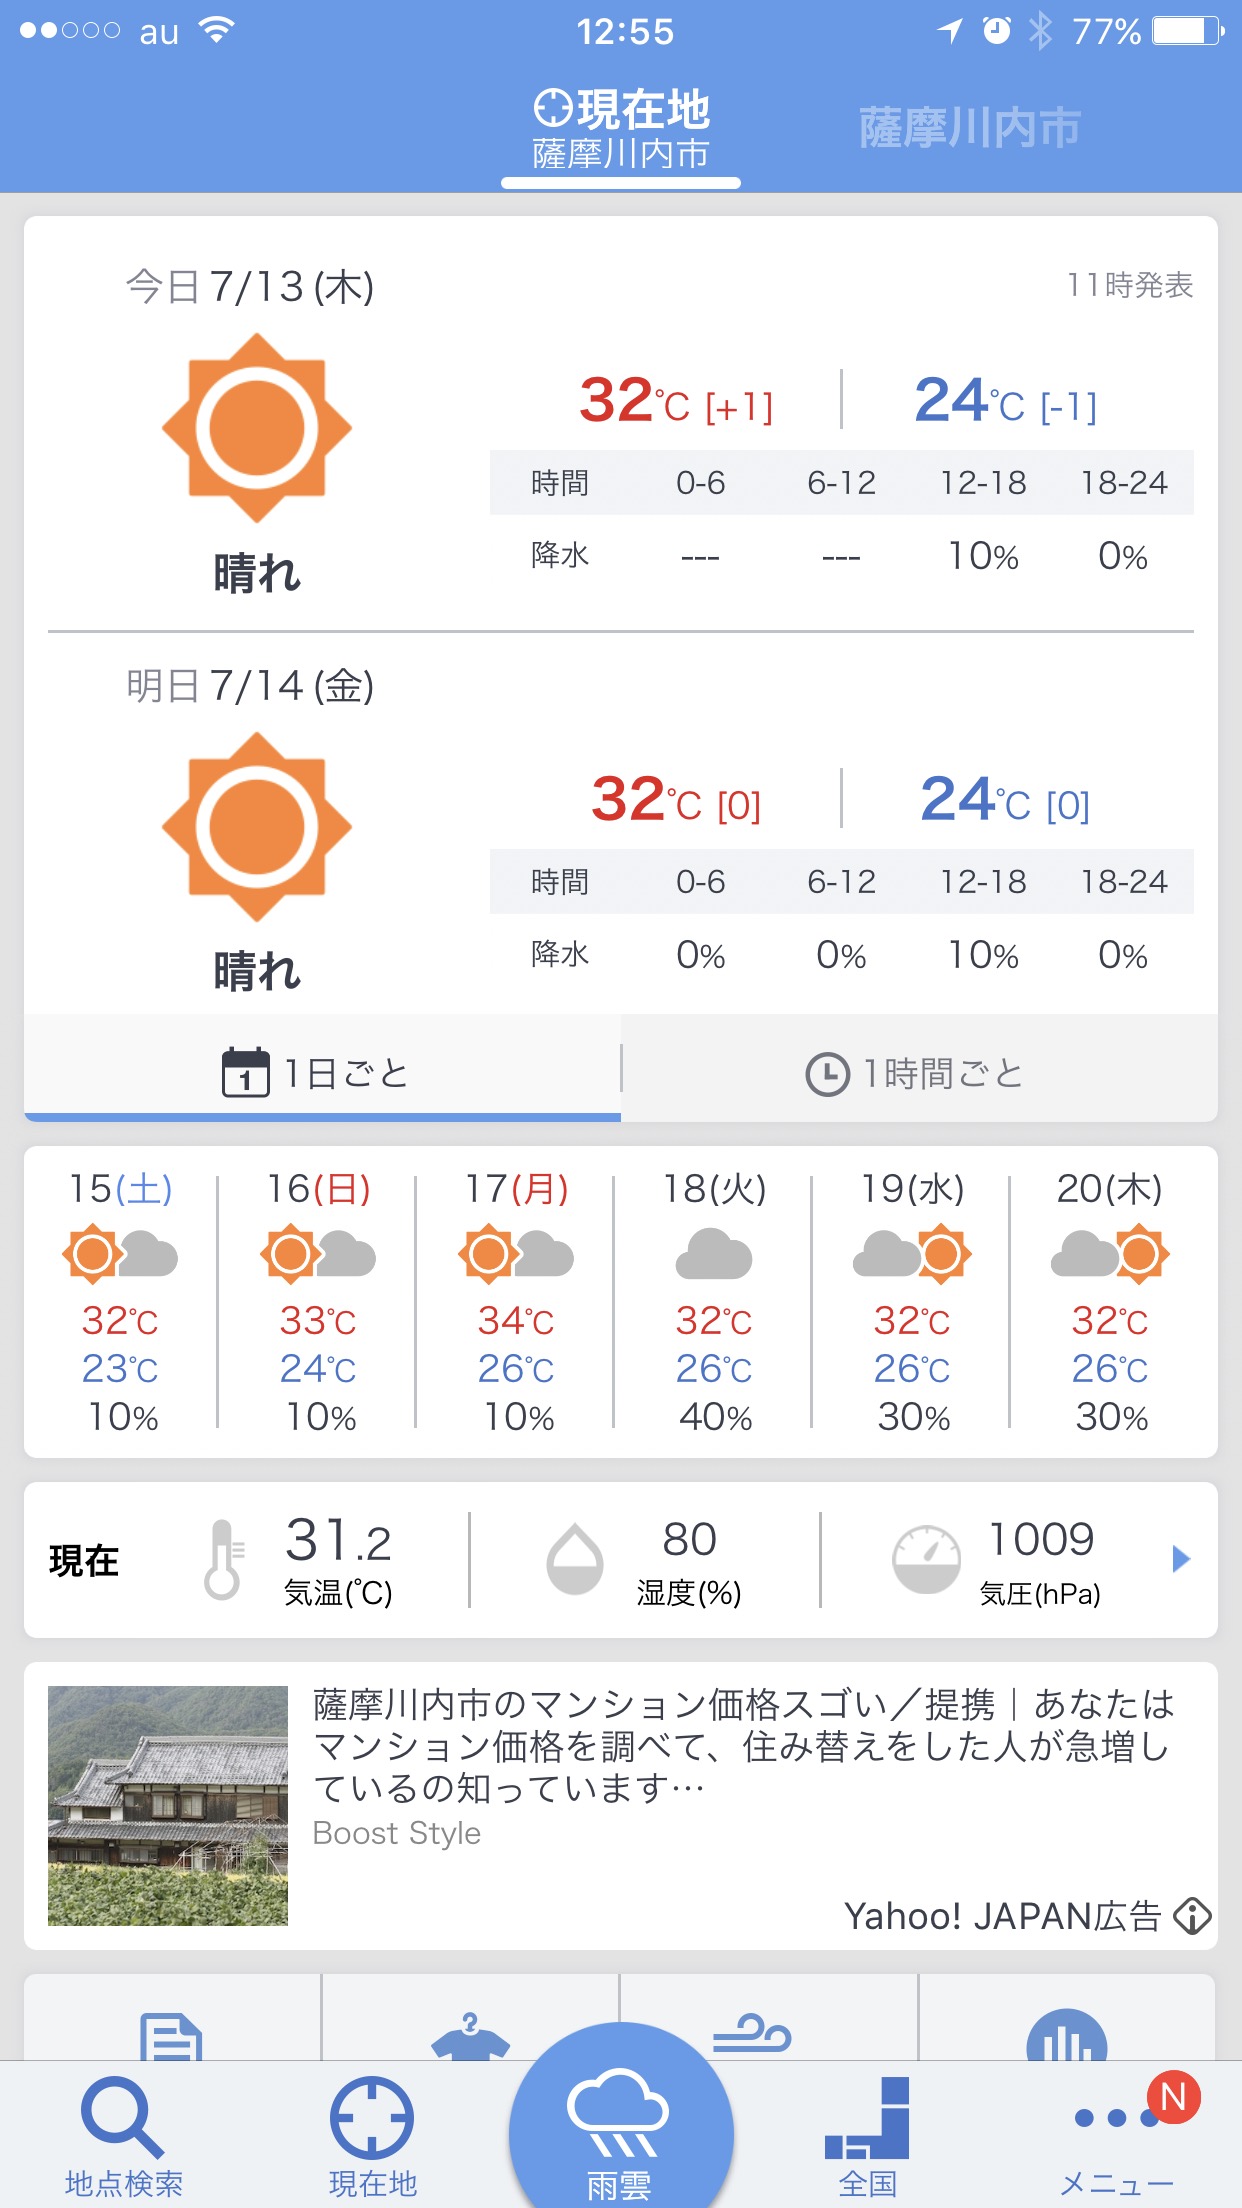Tap the 気圧 pressure gauge icon
This screenshot has width=1242, height=2208.
pos(926,1559)
